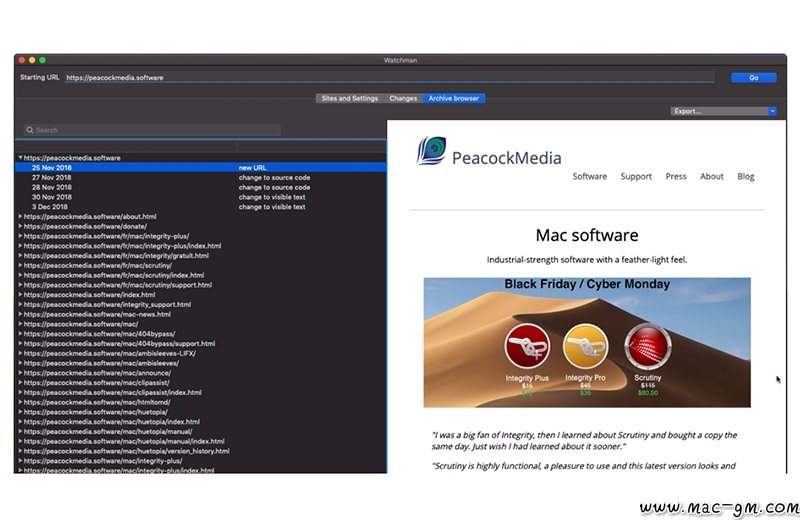Viewport: 800px width, 520px height.
Task: Click the mac/404bypass/support.html entry text
Action: pos(119,343)
